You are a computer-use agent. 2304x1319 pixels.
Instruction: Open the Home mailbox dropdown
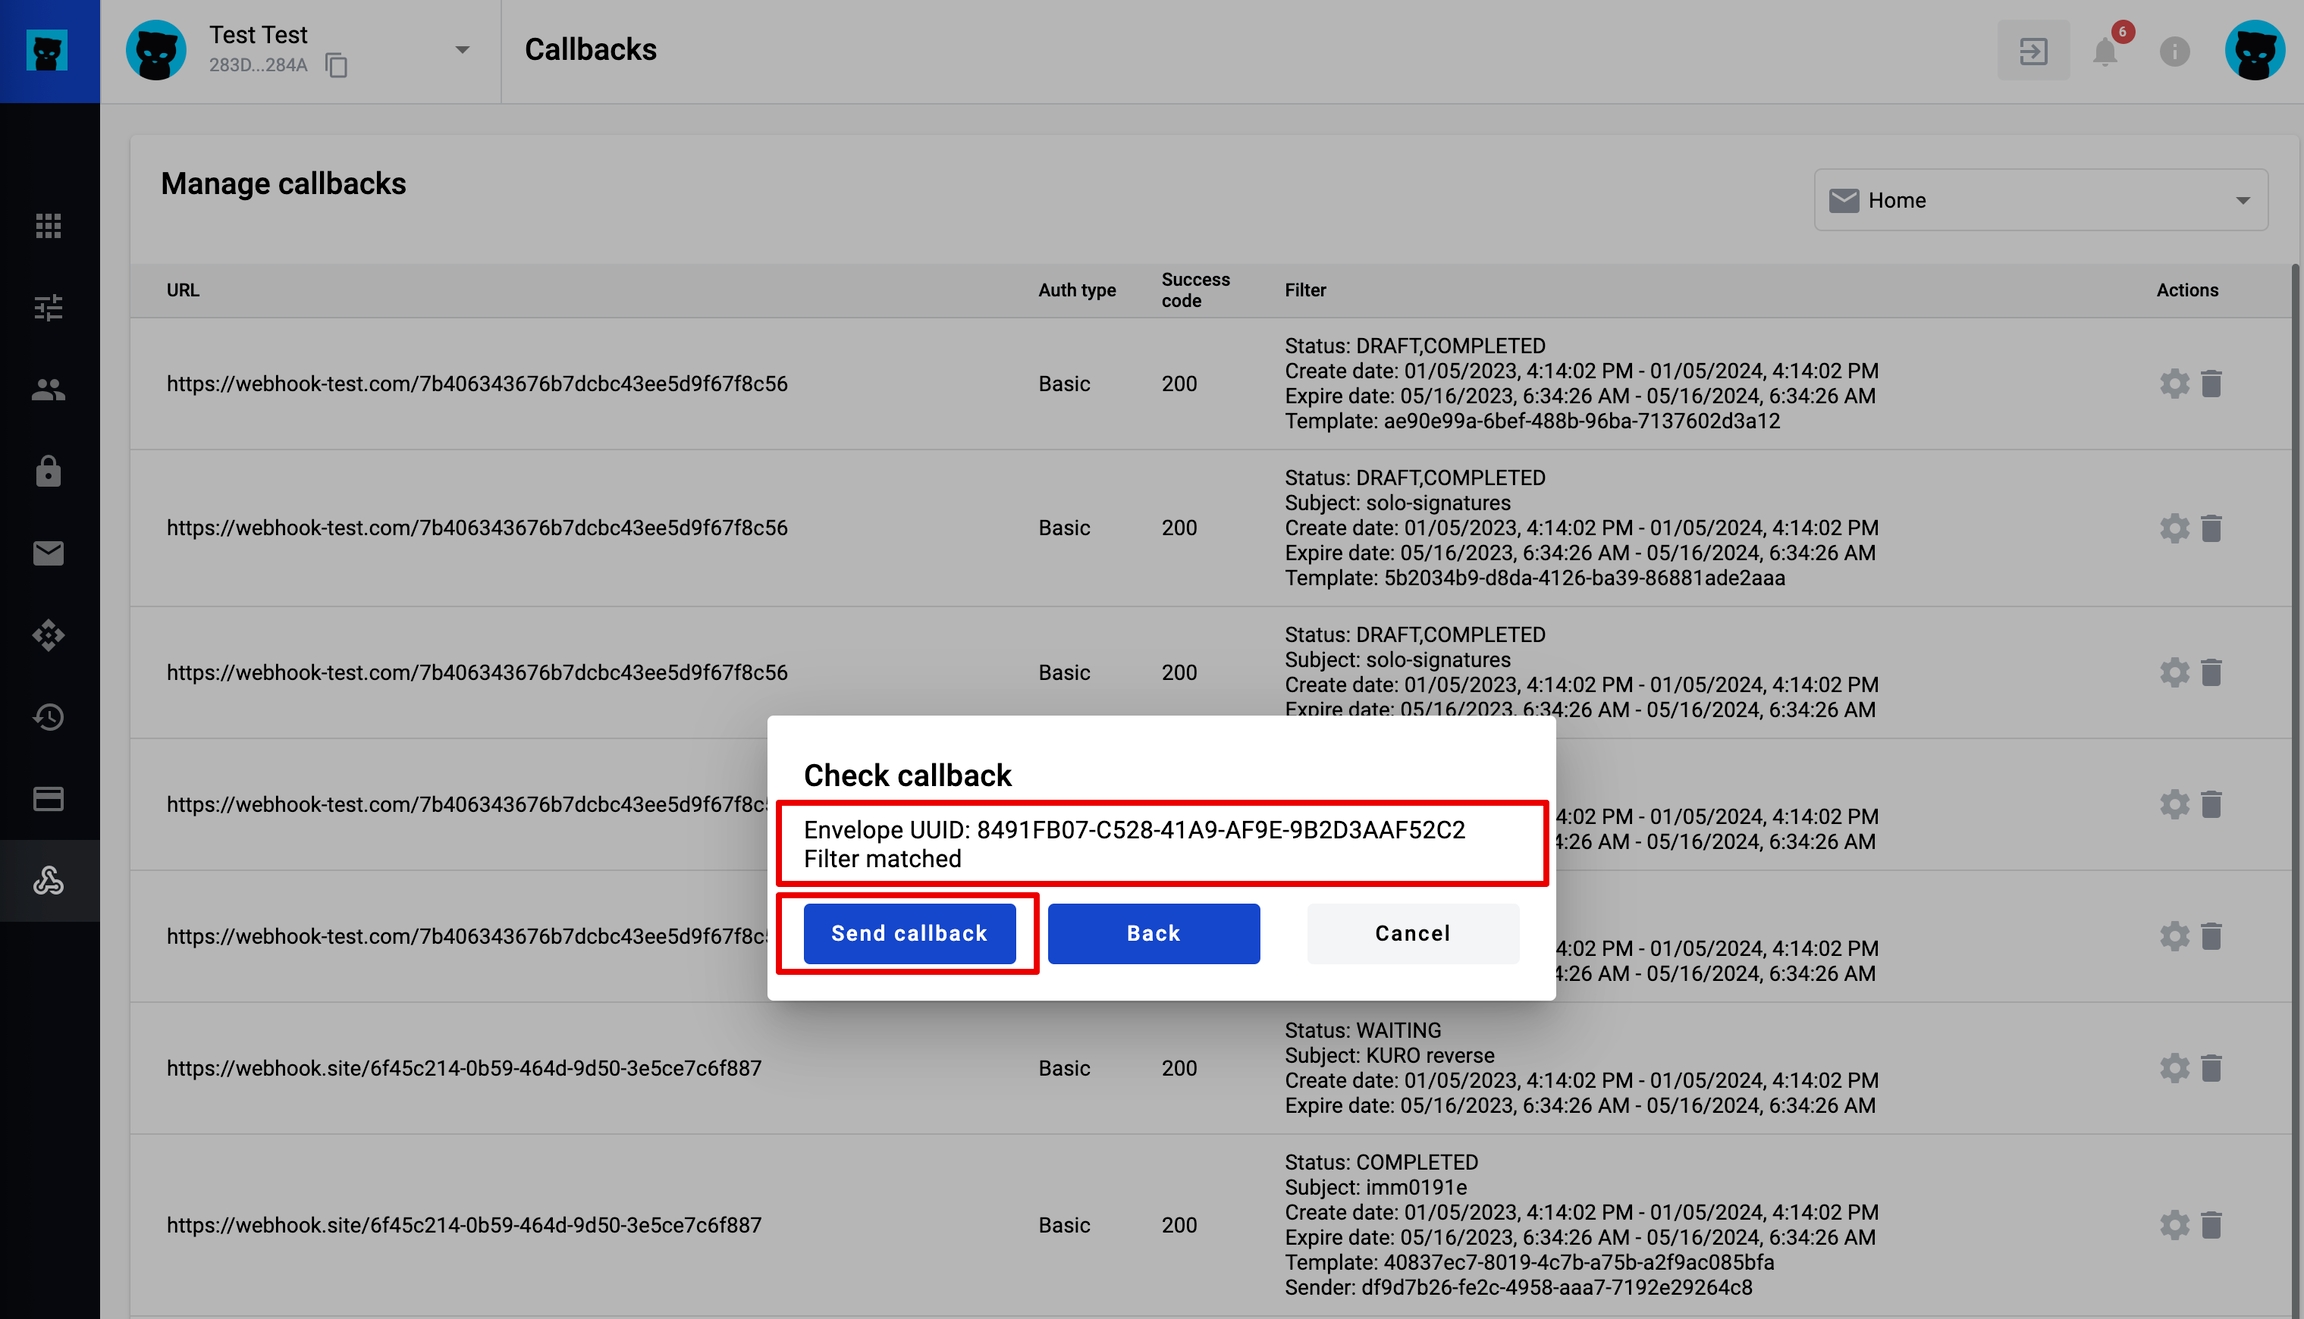coord(2040,200)
